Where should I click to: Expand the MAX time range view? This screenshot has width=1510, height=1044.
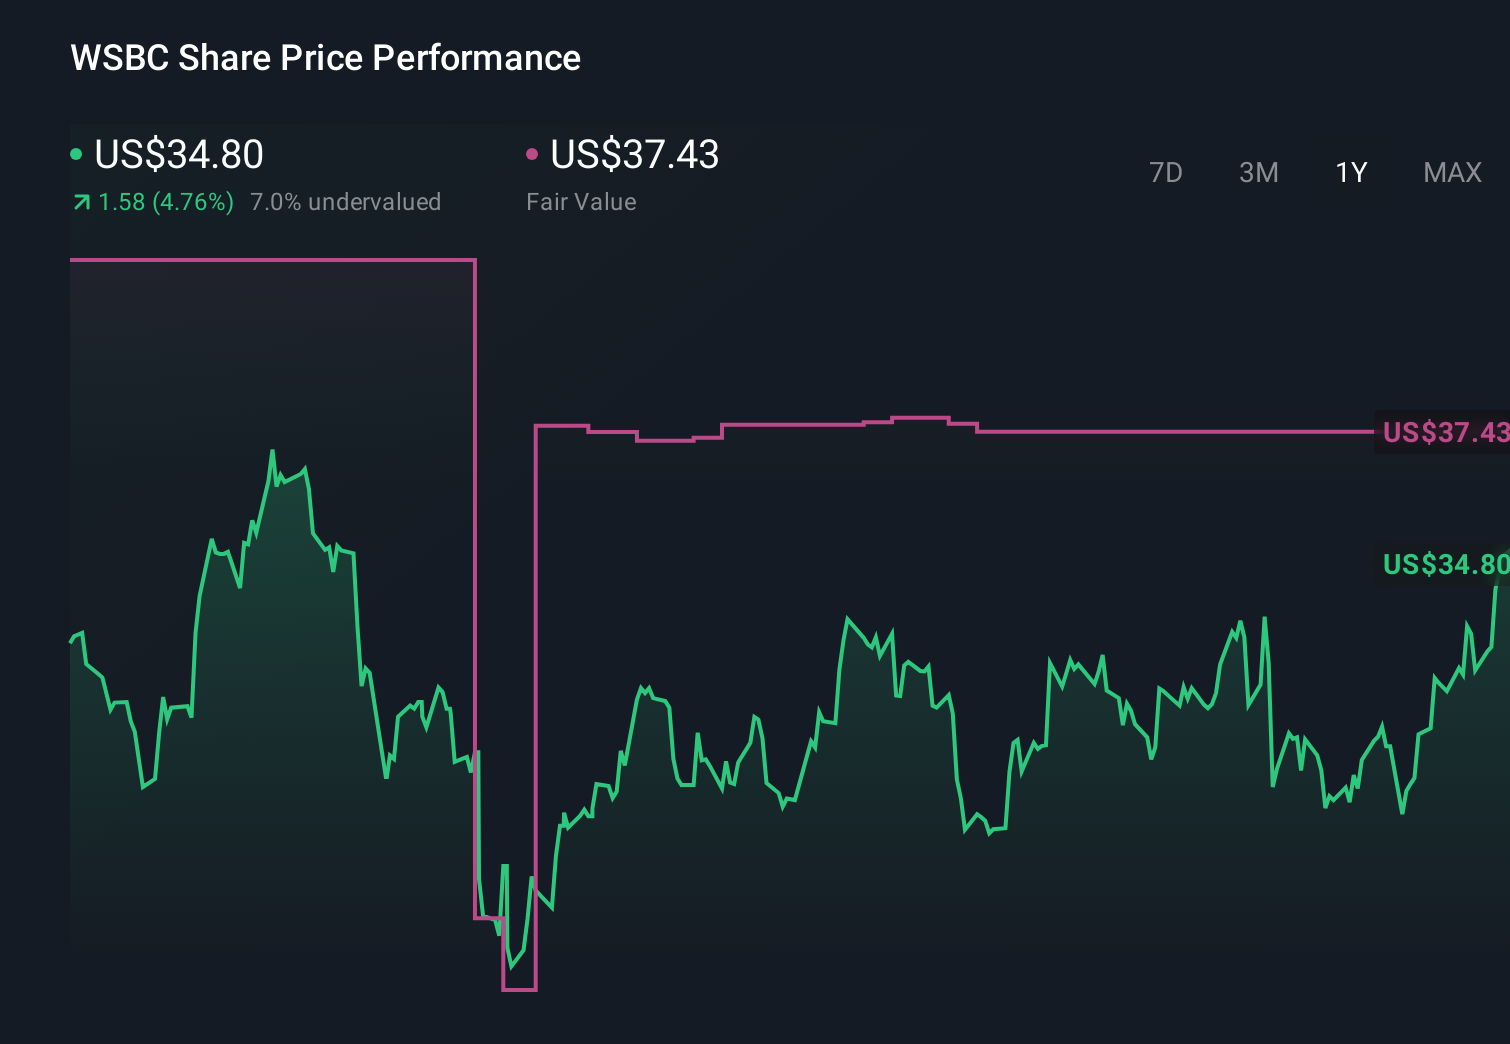[x=1451, y=172]
